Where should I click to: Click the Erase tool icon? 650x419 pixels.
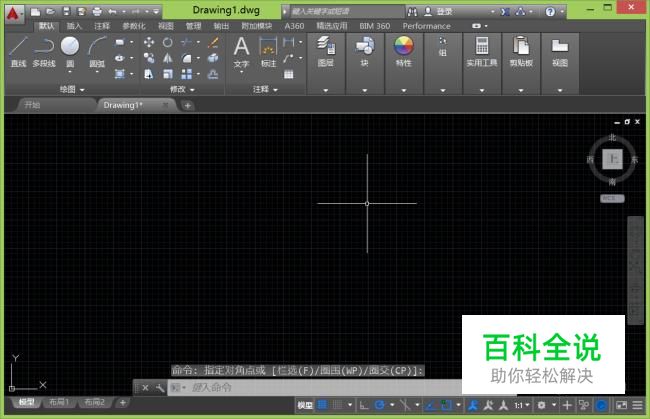(213, 42)
